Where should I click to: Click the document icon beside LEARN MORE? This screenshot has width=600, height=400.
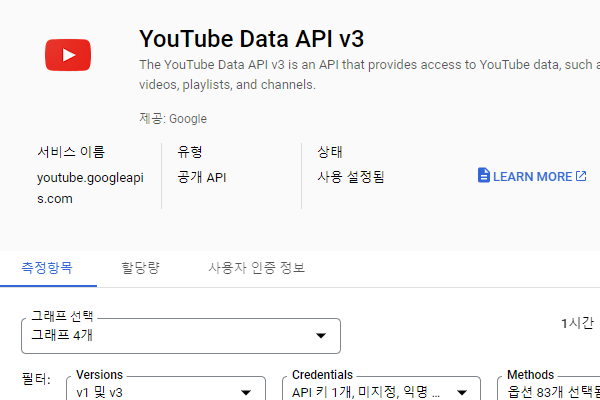(483, 175)
